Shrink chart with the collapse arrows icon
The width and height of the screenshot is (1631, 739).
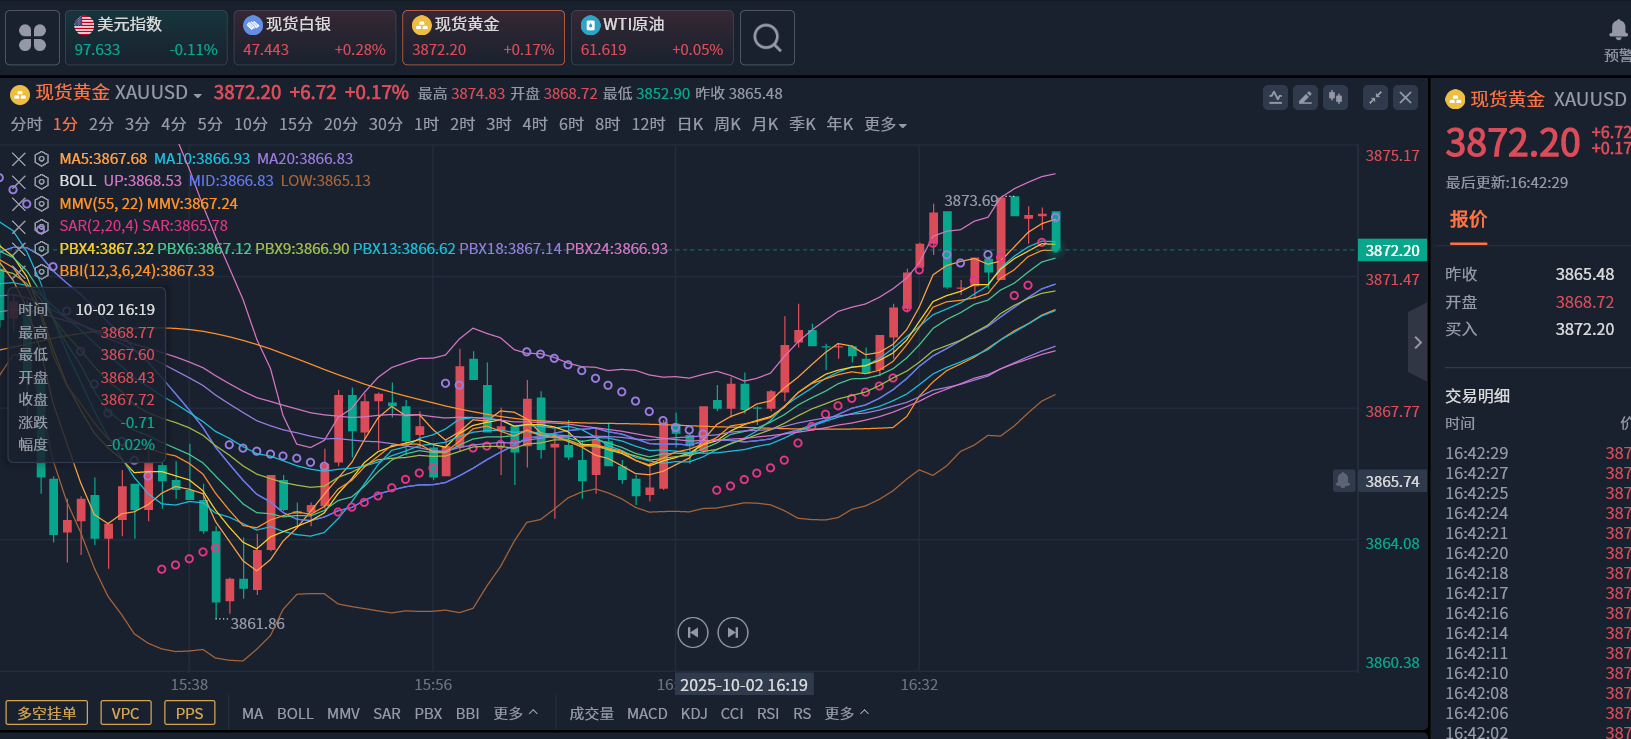(x=1376, y=97)
